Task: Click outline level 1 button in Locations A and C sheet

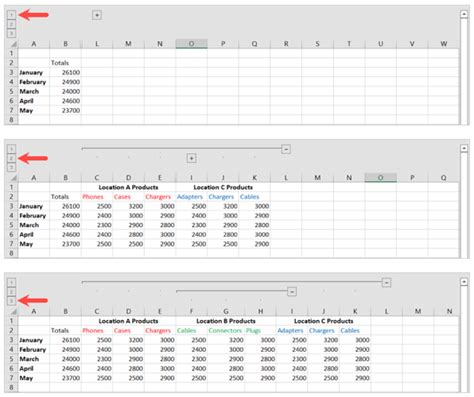Action: [11, 149]
